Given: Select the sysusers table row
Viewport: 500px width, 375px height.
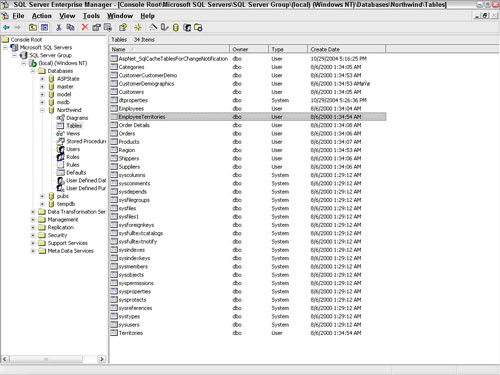Looking at the screenshot, I should coord(248,325).
